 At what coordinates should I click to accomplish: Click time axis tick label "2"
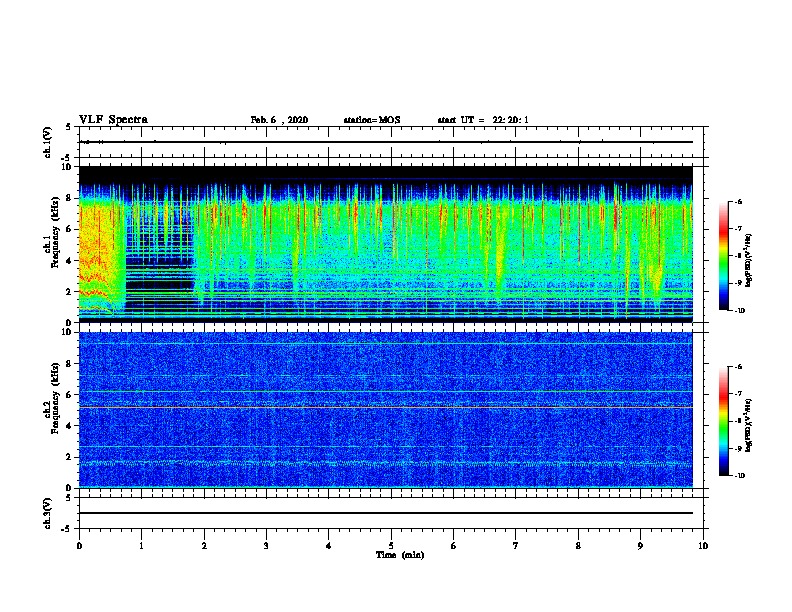click(204, 546)
